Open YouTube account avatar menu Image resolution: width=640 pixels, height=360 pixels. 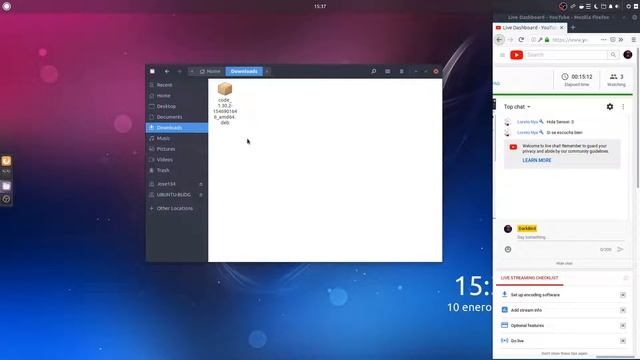[x=628, y=55]
